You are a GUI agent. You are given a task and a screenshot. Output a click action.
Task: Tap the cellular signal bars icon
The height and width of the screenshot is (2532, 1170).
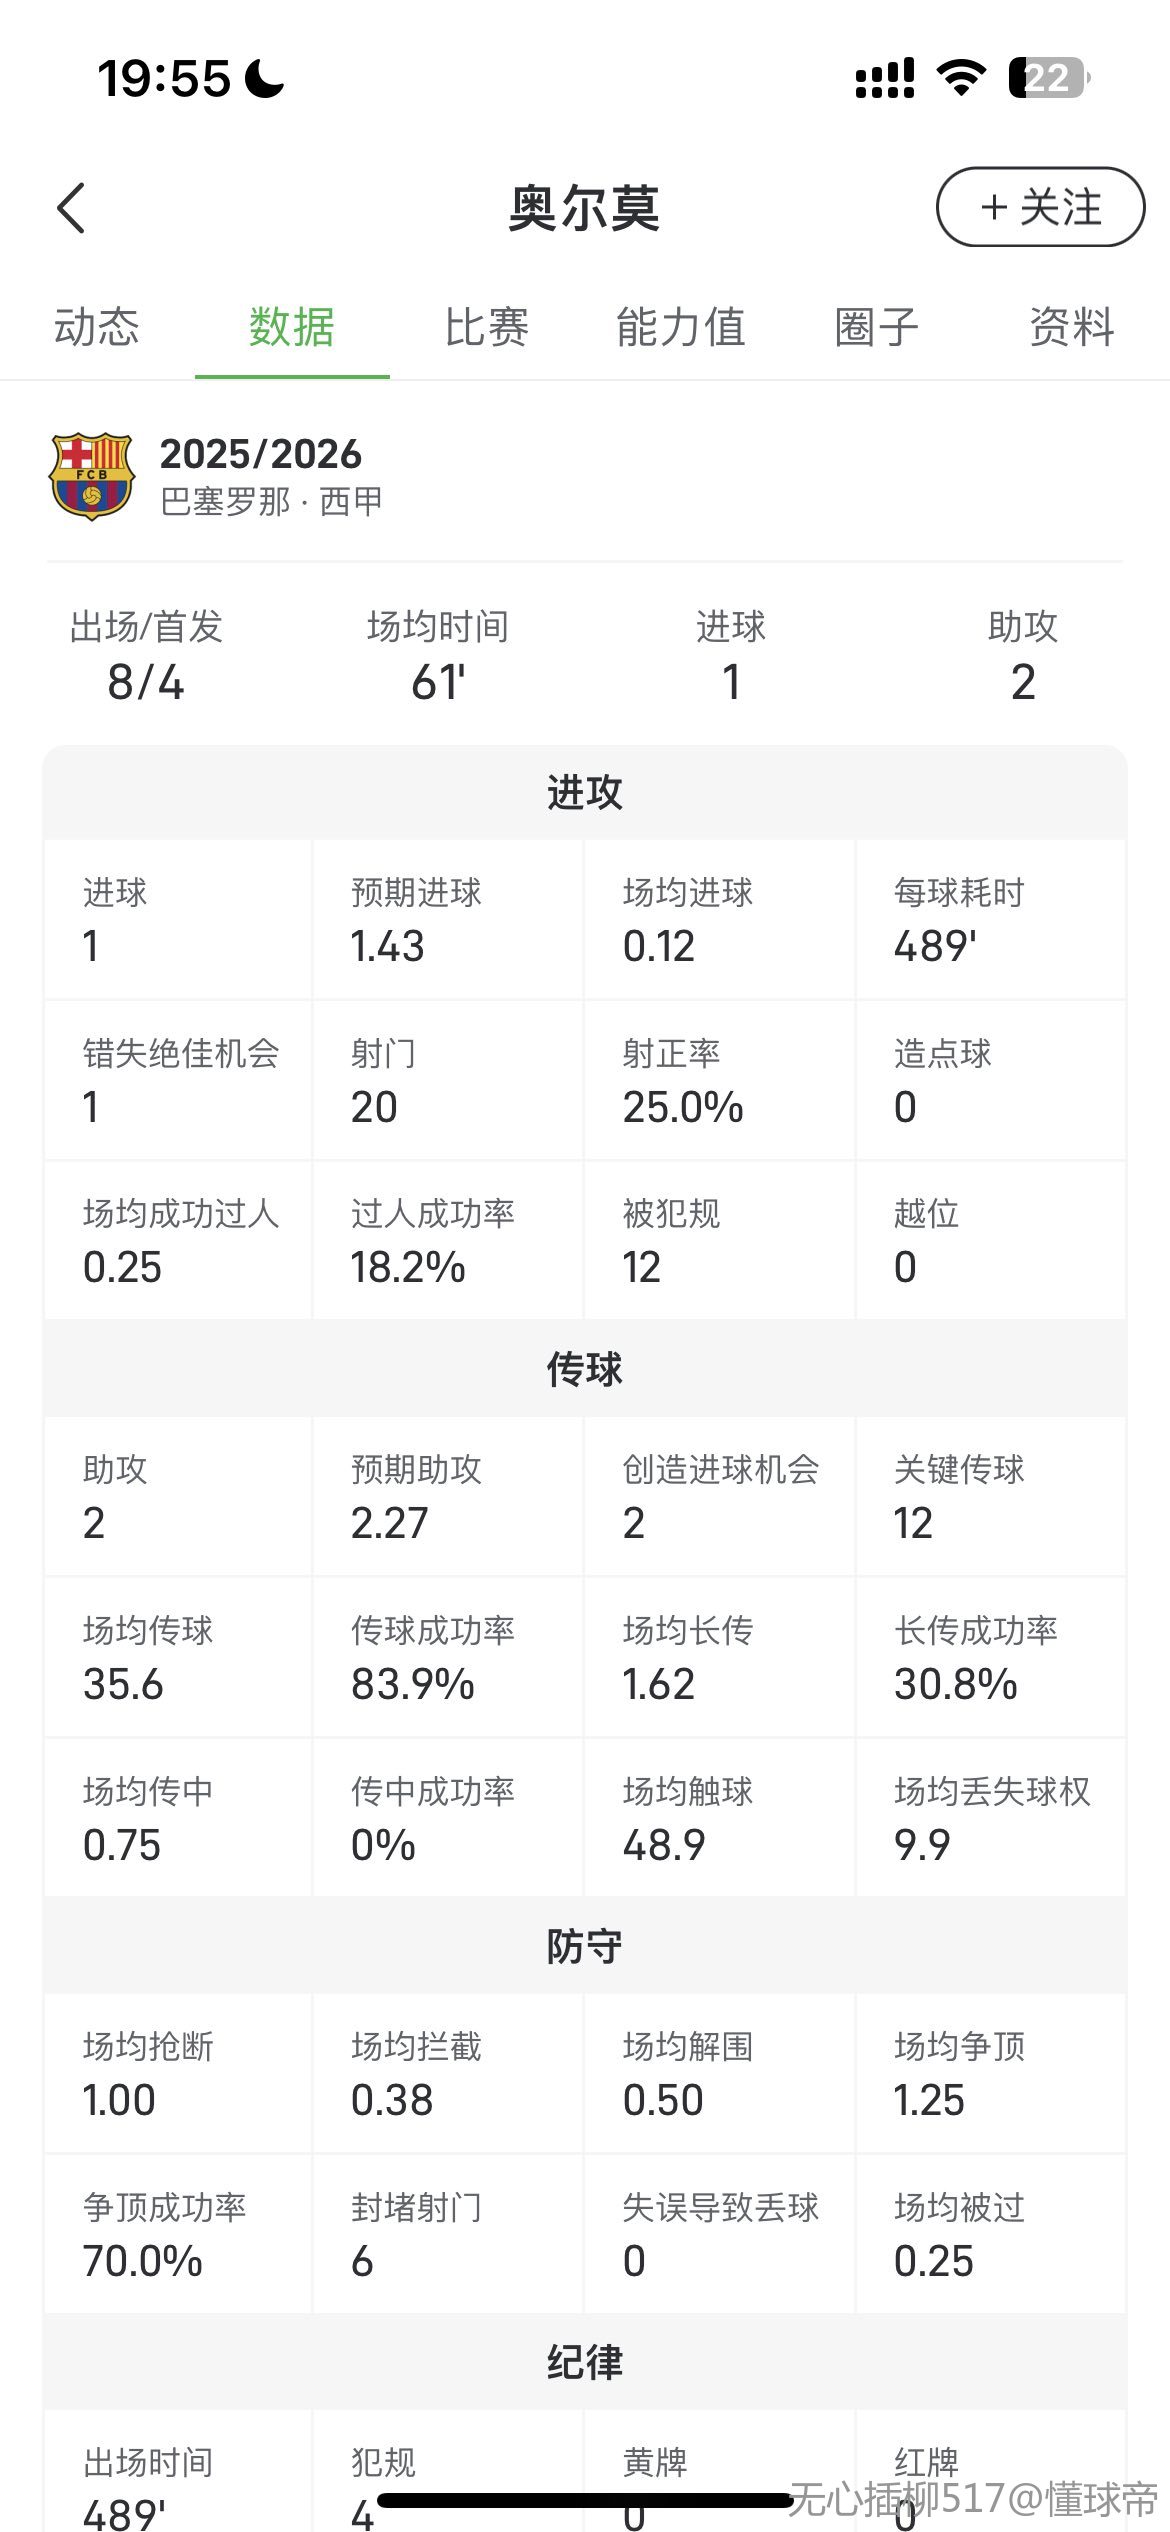tap(885, 78)
